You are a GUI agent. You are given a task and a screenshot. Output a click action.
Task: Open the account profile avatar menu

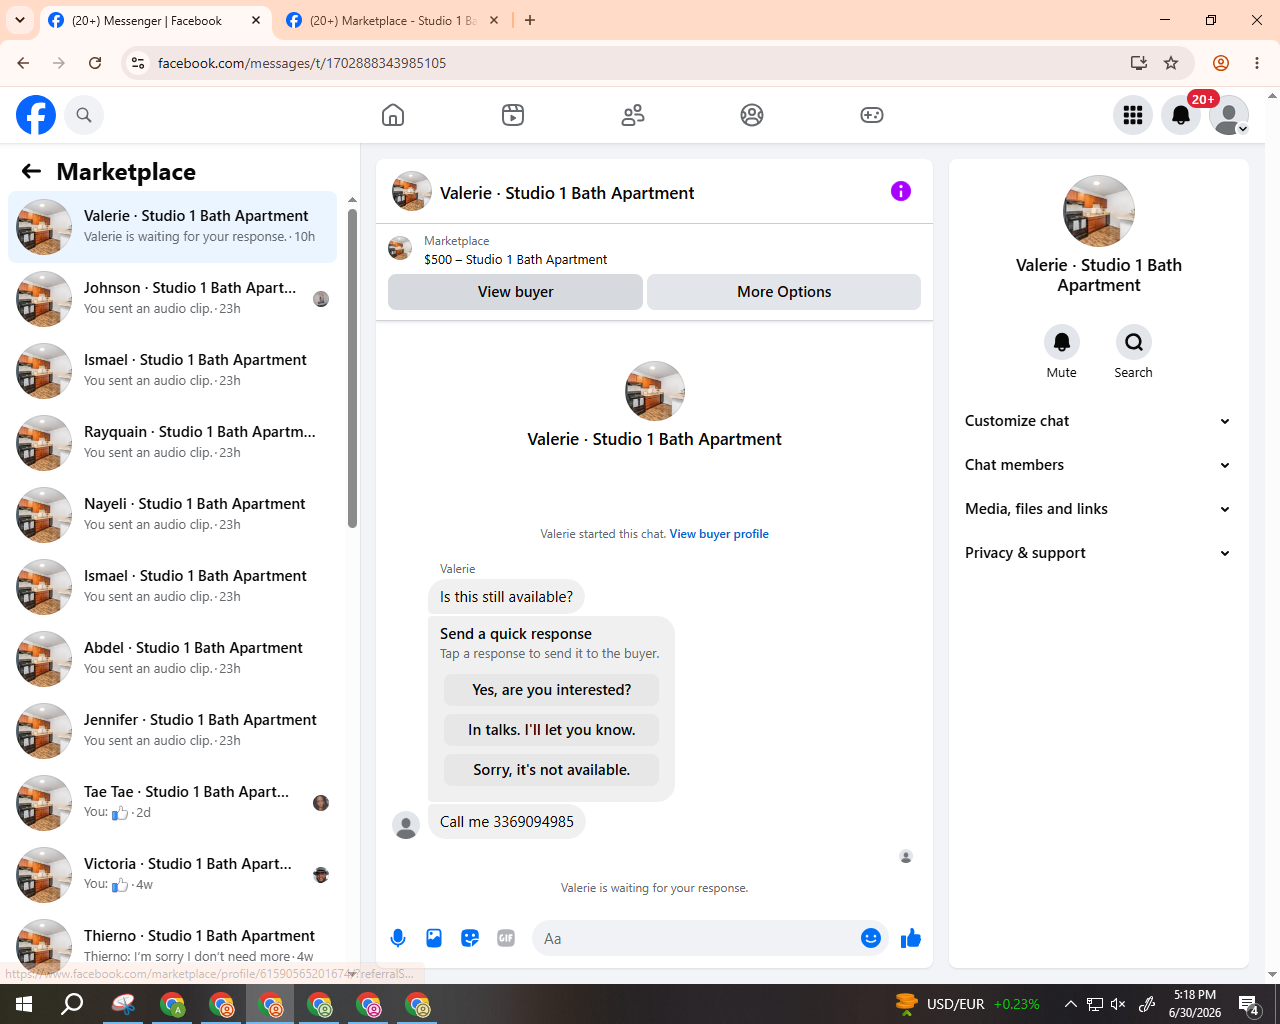click(x=1229, y=115)
